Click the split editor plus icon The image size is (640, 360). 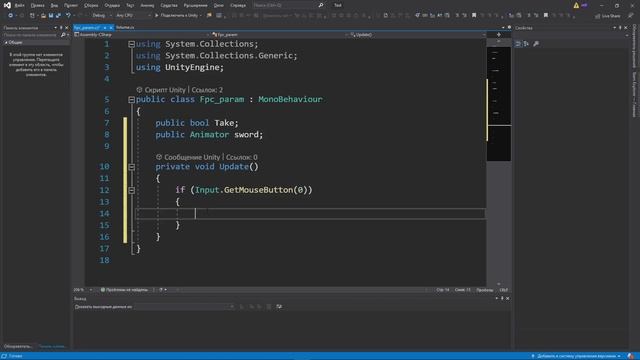click(498, 35)
